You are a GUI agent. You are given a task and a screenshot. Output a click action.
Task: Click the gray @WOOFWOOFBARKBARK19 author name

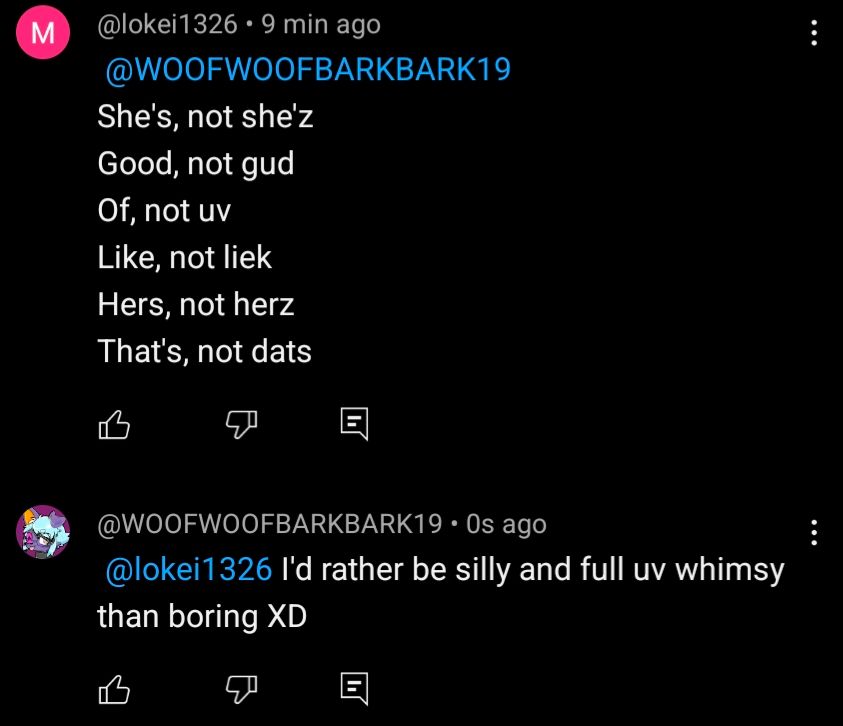point(269,523)
